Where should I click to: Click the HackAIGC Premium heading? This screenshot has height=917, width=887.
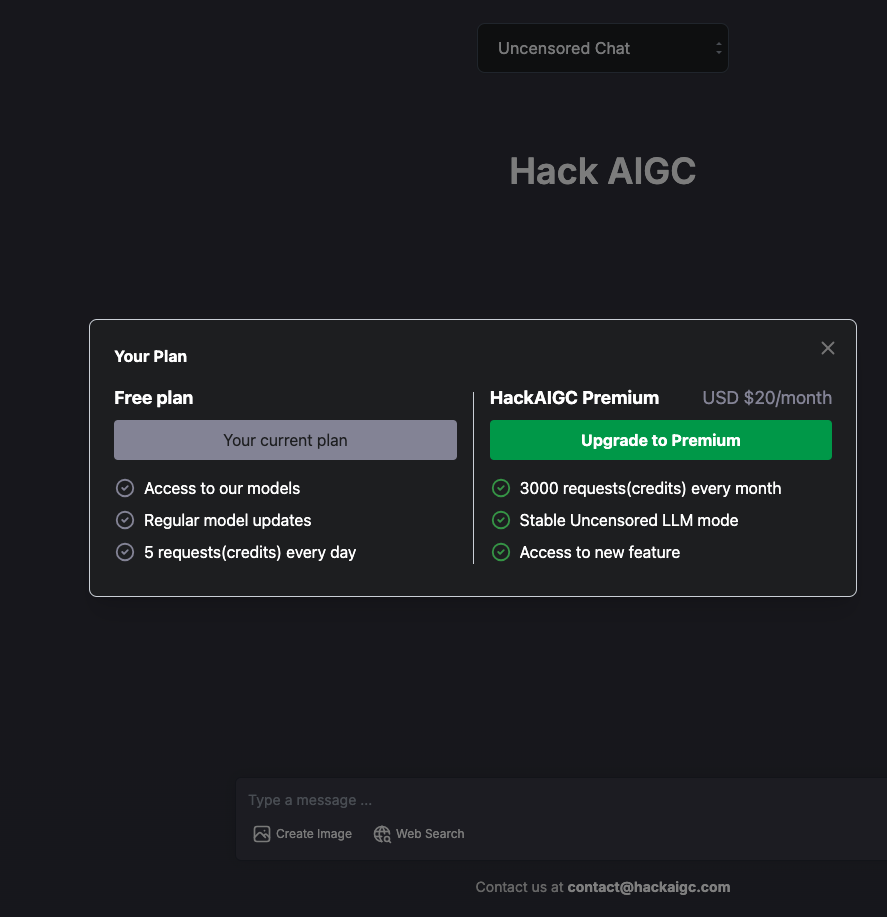574,398
